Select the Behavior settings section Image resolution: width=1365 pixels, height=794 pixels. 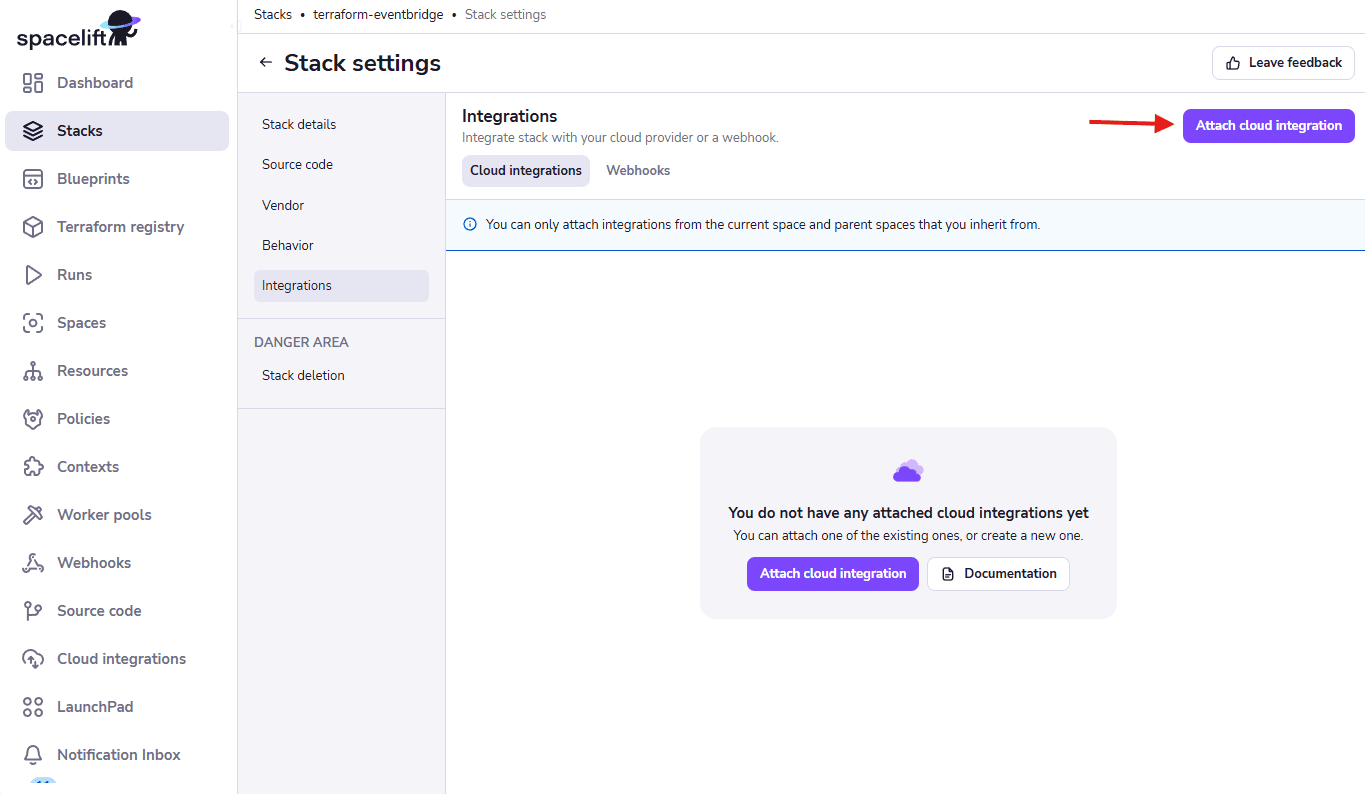pos(341,245)
